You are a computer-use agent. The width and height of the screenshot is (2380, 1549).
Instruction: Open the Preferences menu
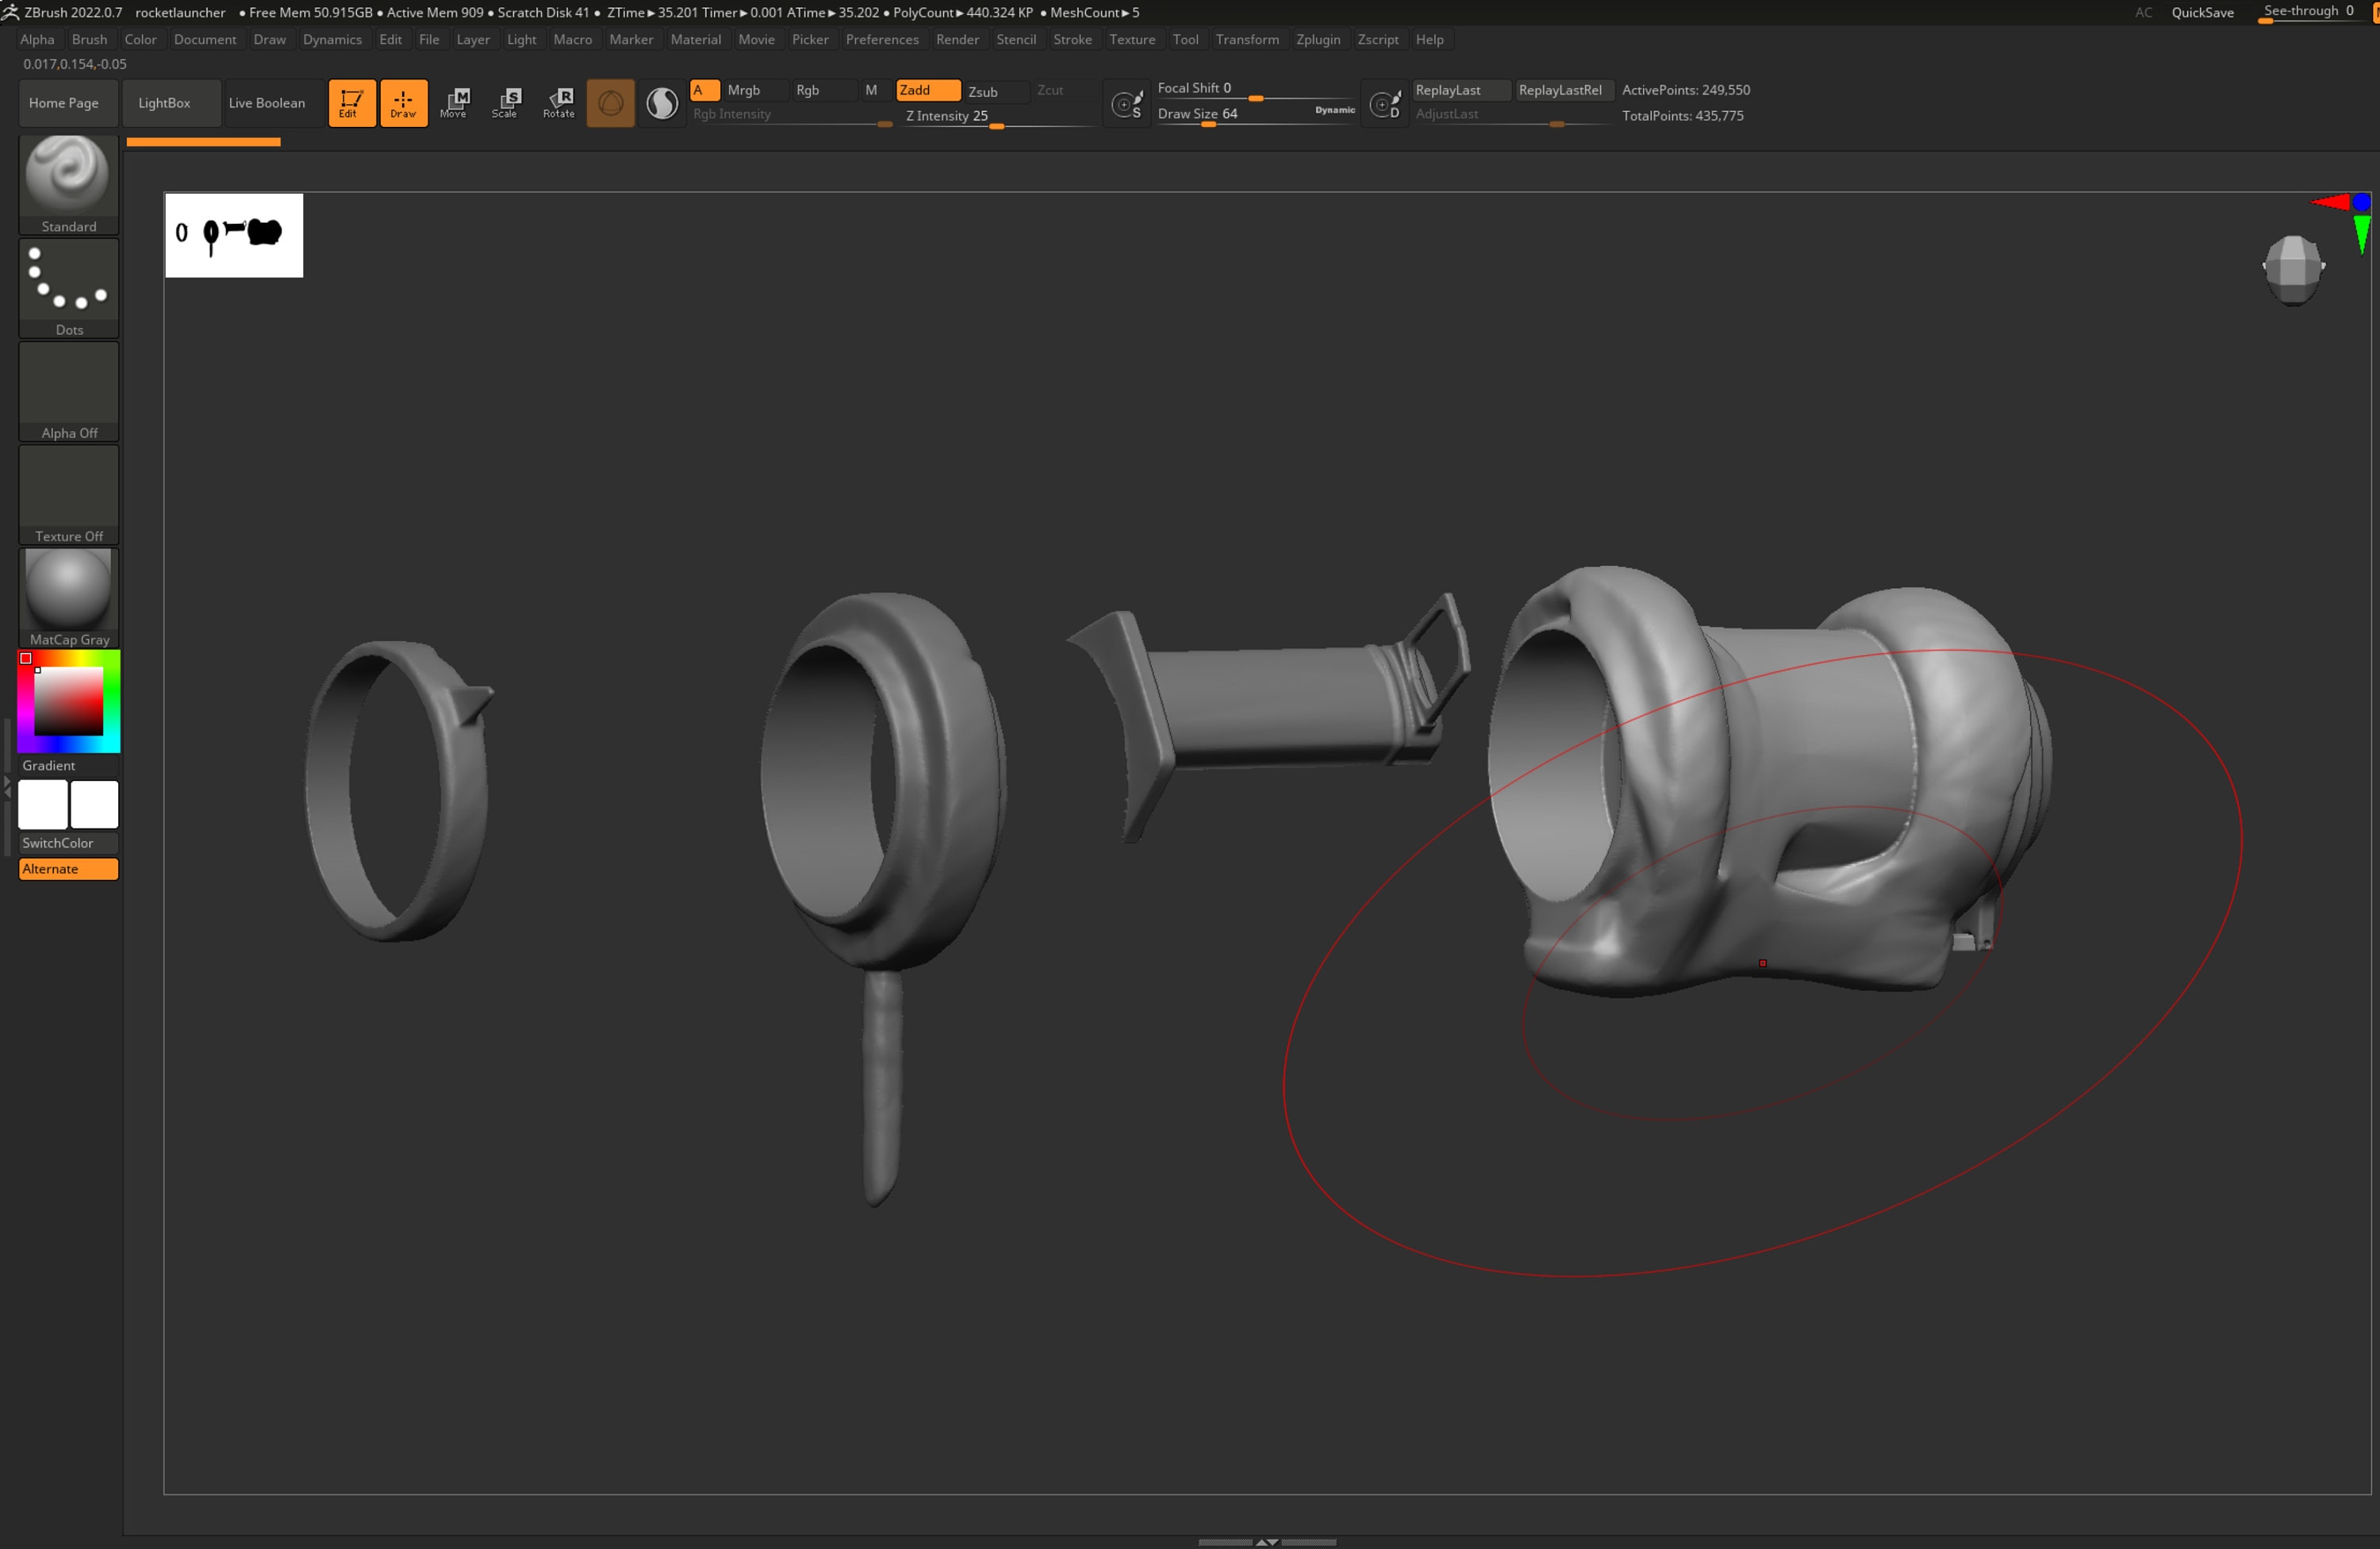point(882,39)
